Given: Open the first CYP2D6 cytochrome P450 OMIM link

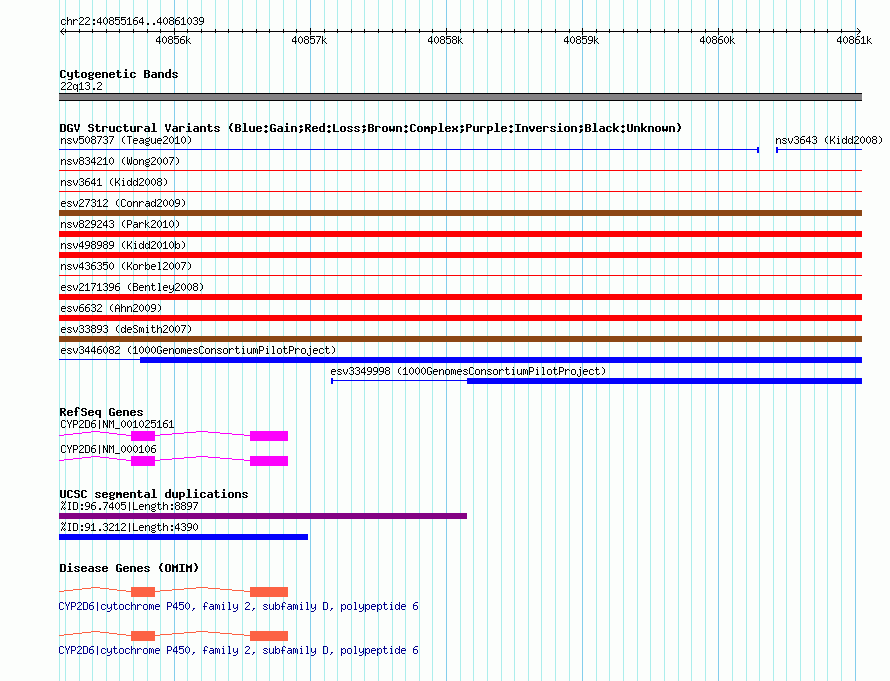Looking at the screenshot, I should pos(238,607).
